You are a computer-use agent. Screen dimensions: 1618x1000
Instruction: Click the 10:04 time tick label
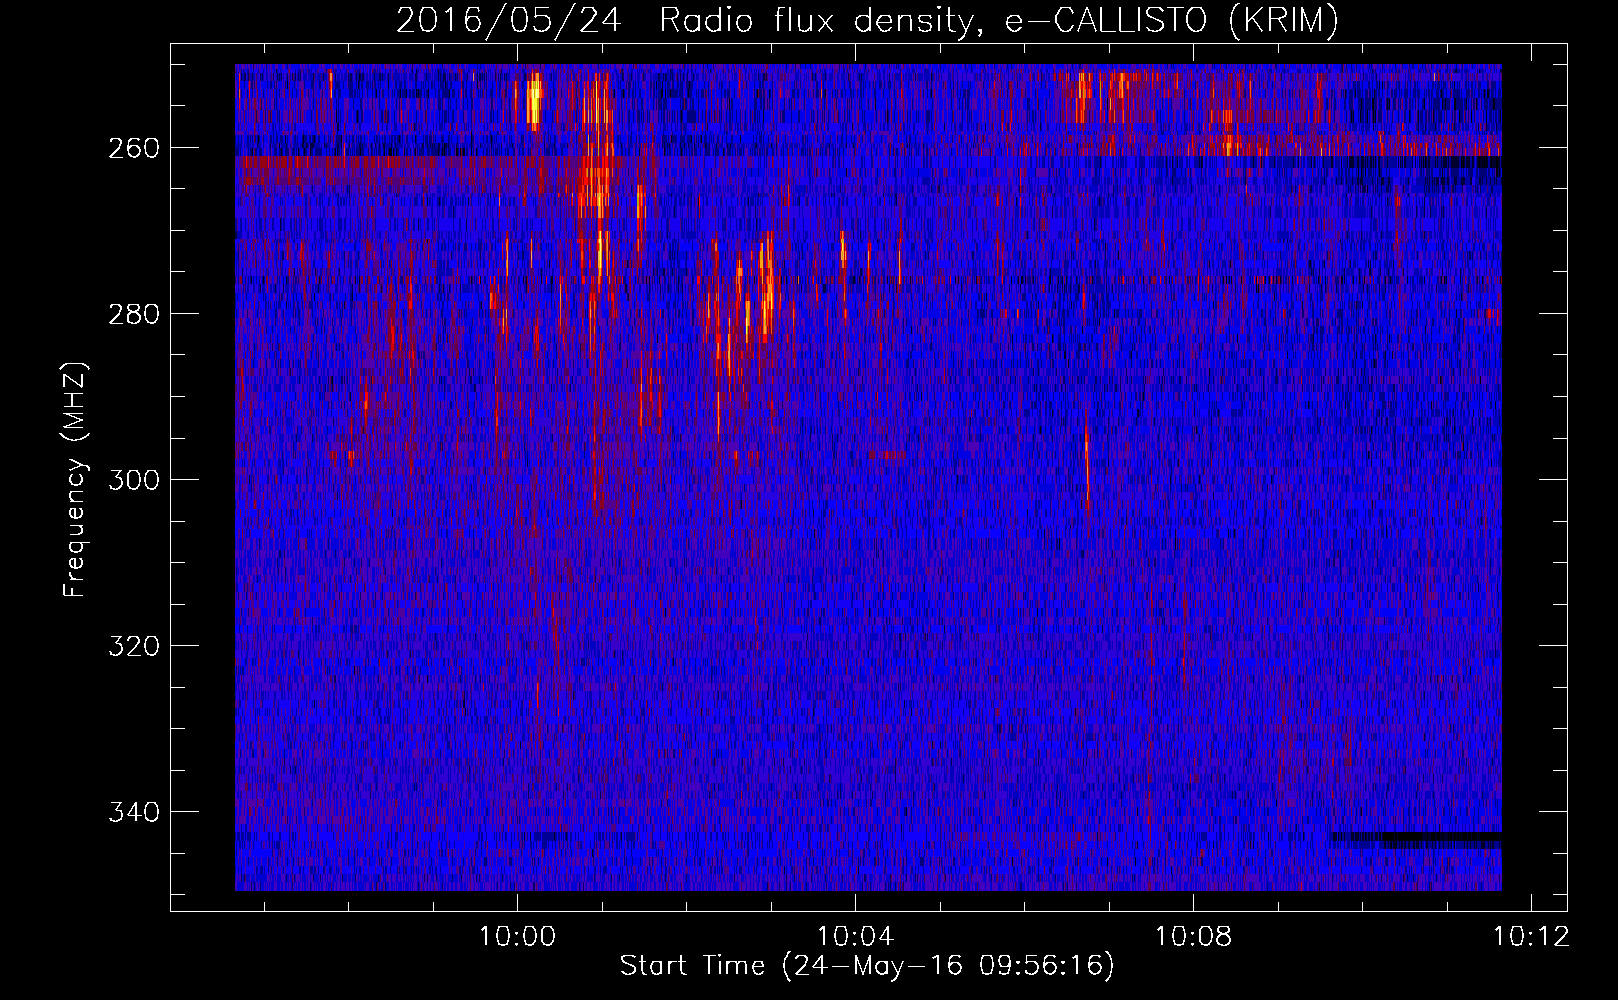855,937
